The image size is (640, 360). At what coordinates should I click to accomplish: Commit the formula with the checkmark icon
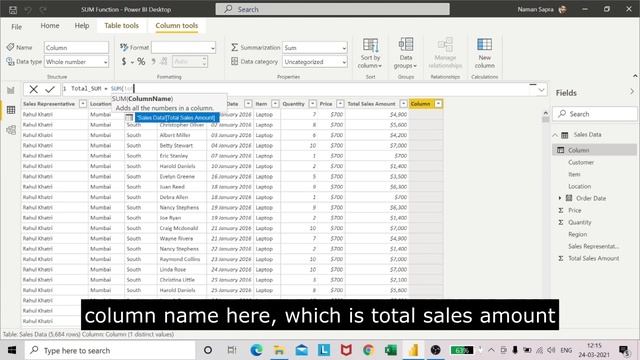(x=50, y=89)
